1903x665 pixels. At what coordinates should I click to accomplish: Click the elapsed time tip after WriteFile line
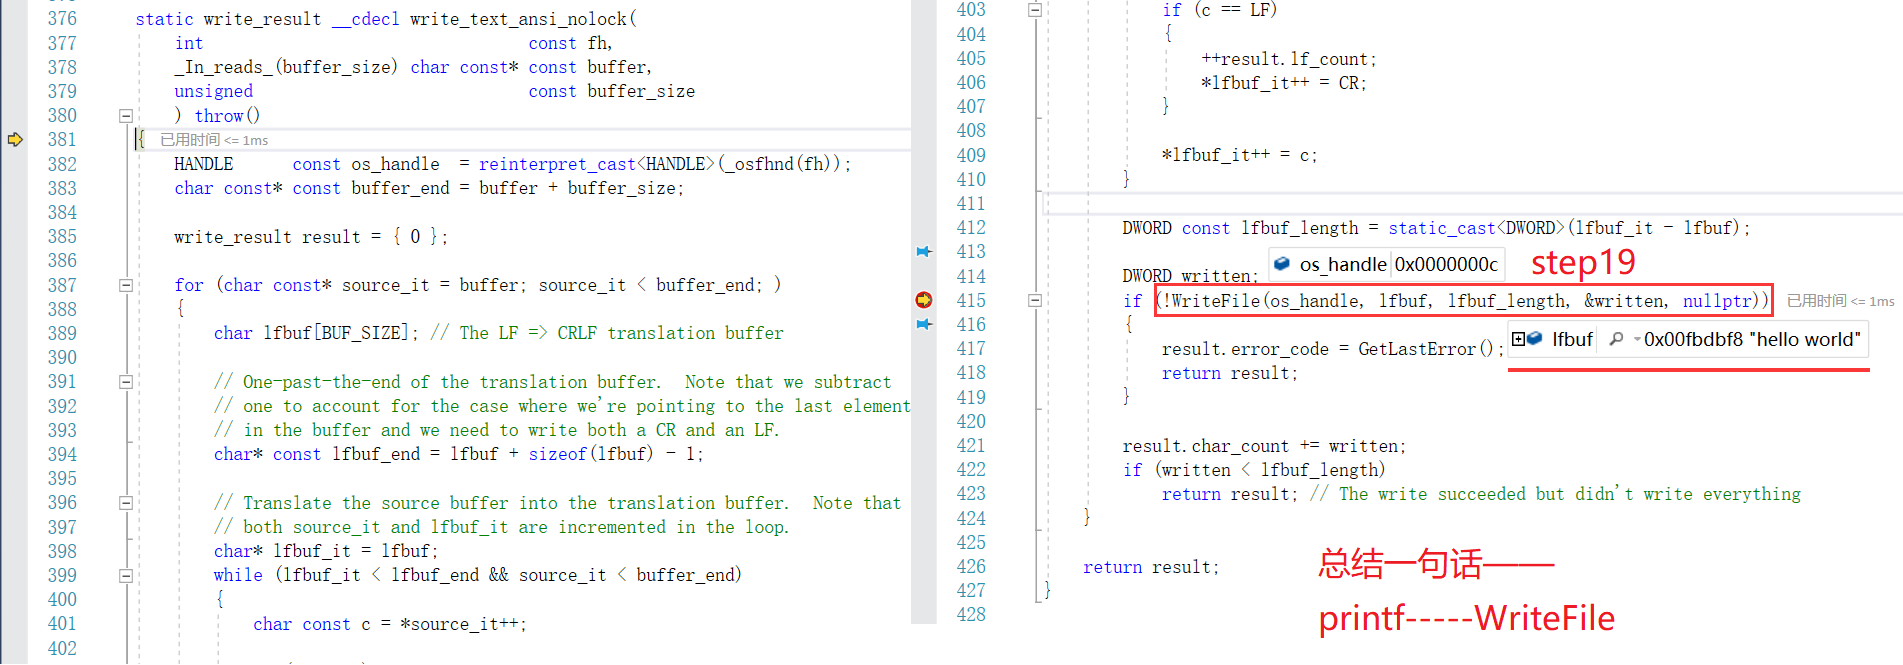(1840, 301)
